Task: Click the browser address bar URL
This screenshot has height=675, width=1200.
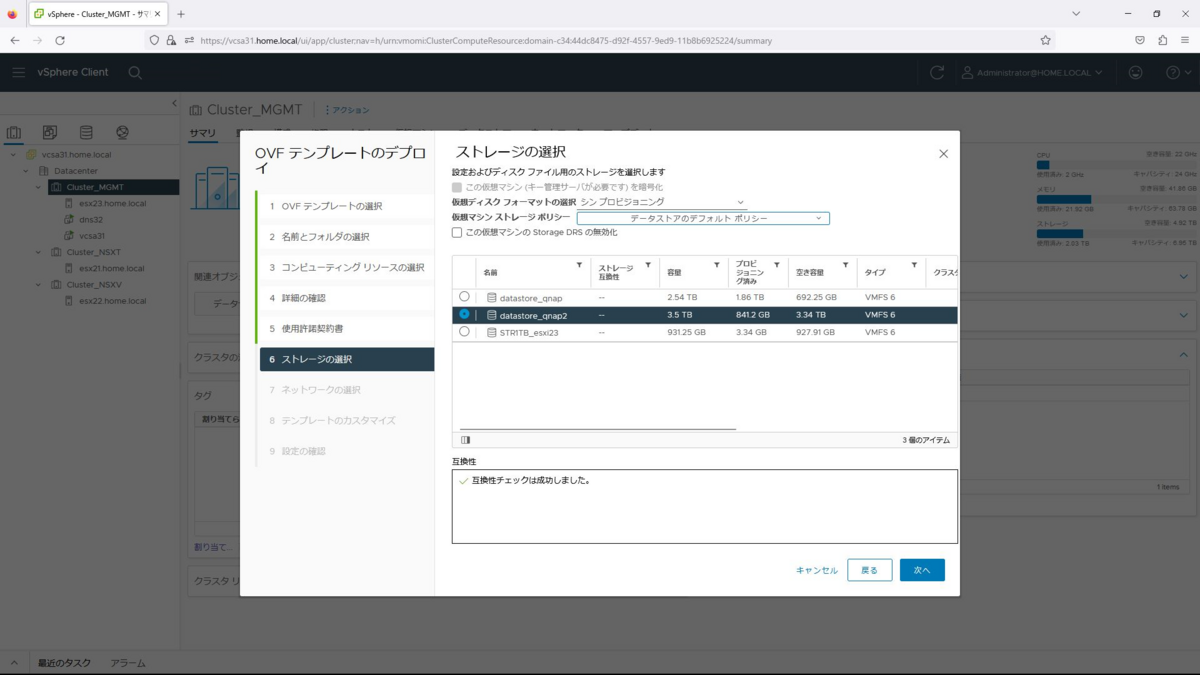Action: pyautogui.click(x=486, y=41)
